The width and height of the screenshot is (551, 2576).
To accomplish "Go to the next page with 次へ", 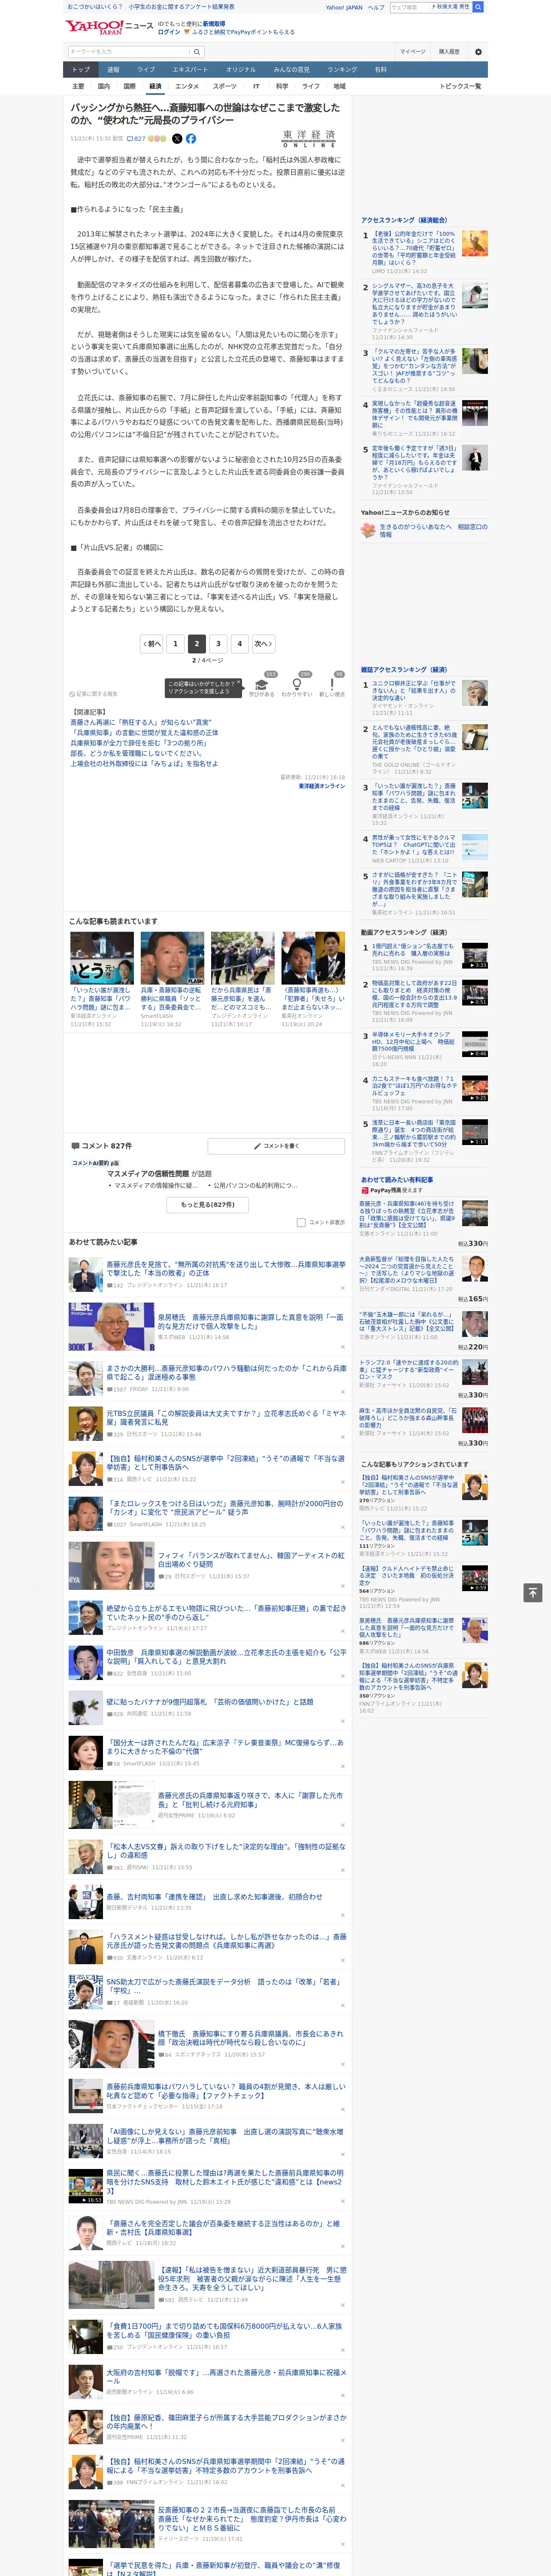I will click(263, 644).
